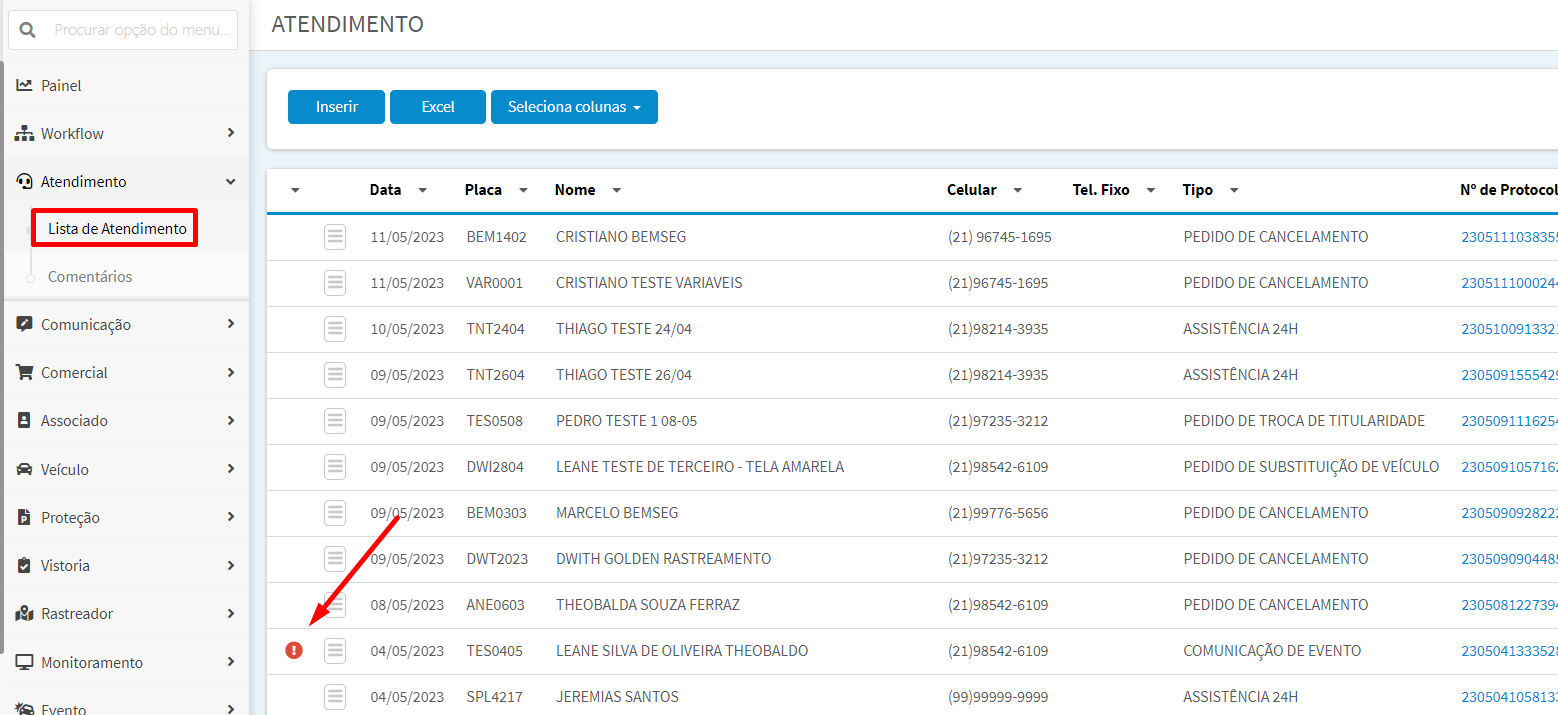The height and width of the screenshot is (715, 1558).
Task: Click the Comercial shopping cart icon
Action: coord(25,372)
